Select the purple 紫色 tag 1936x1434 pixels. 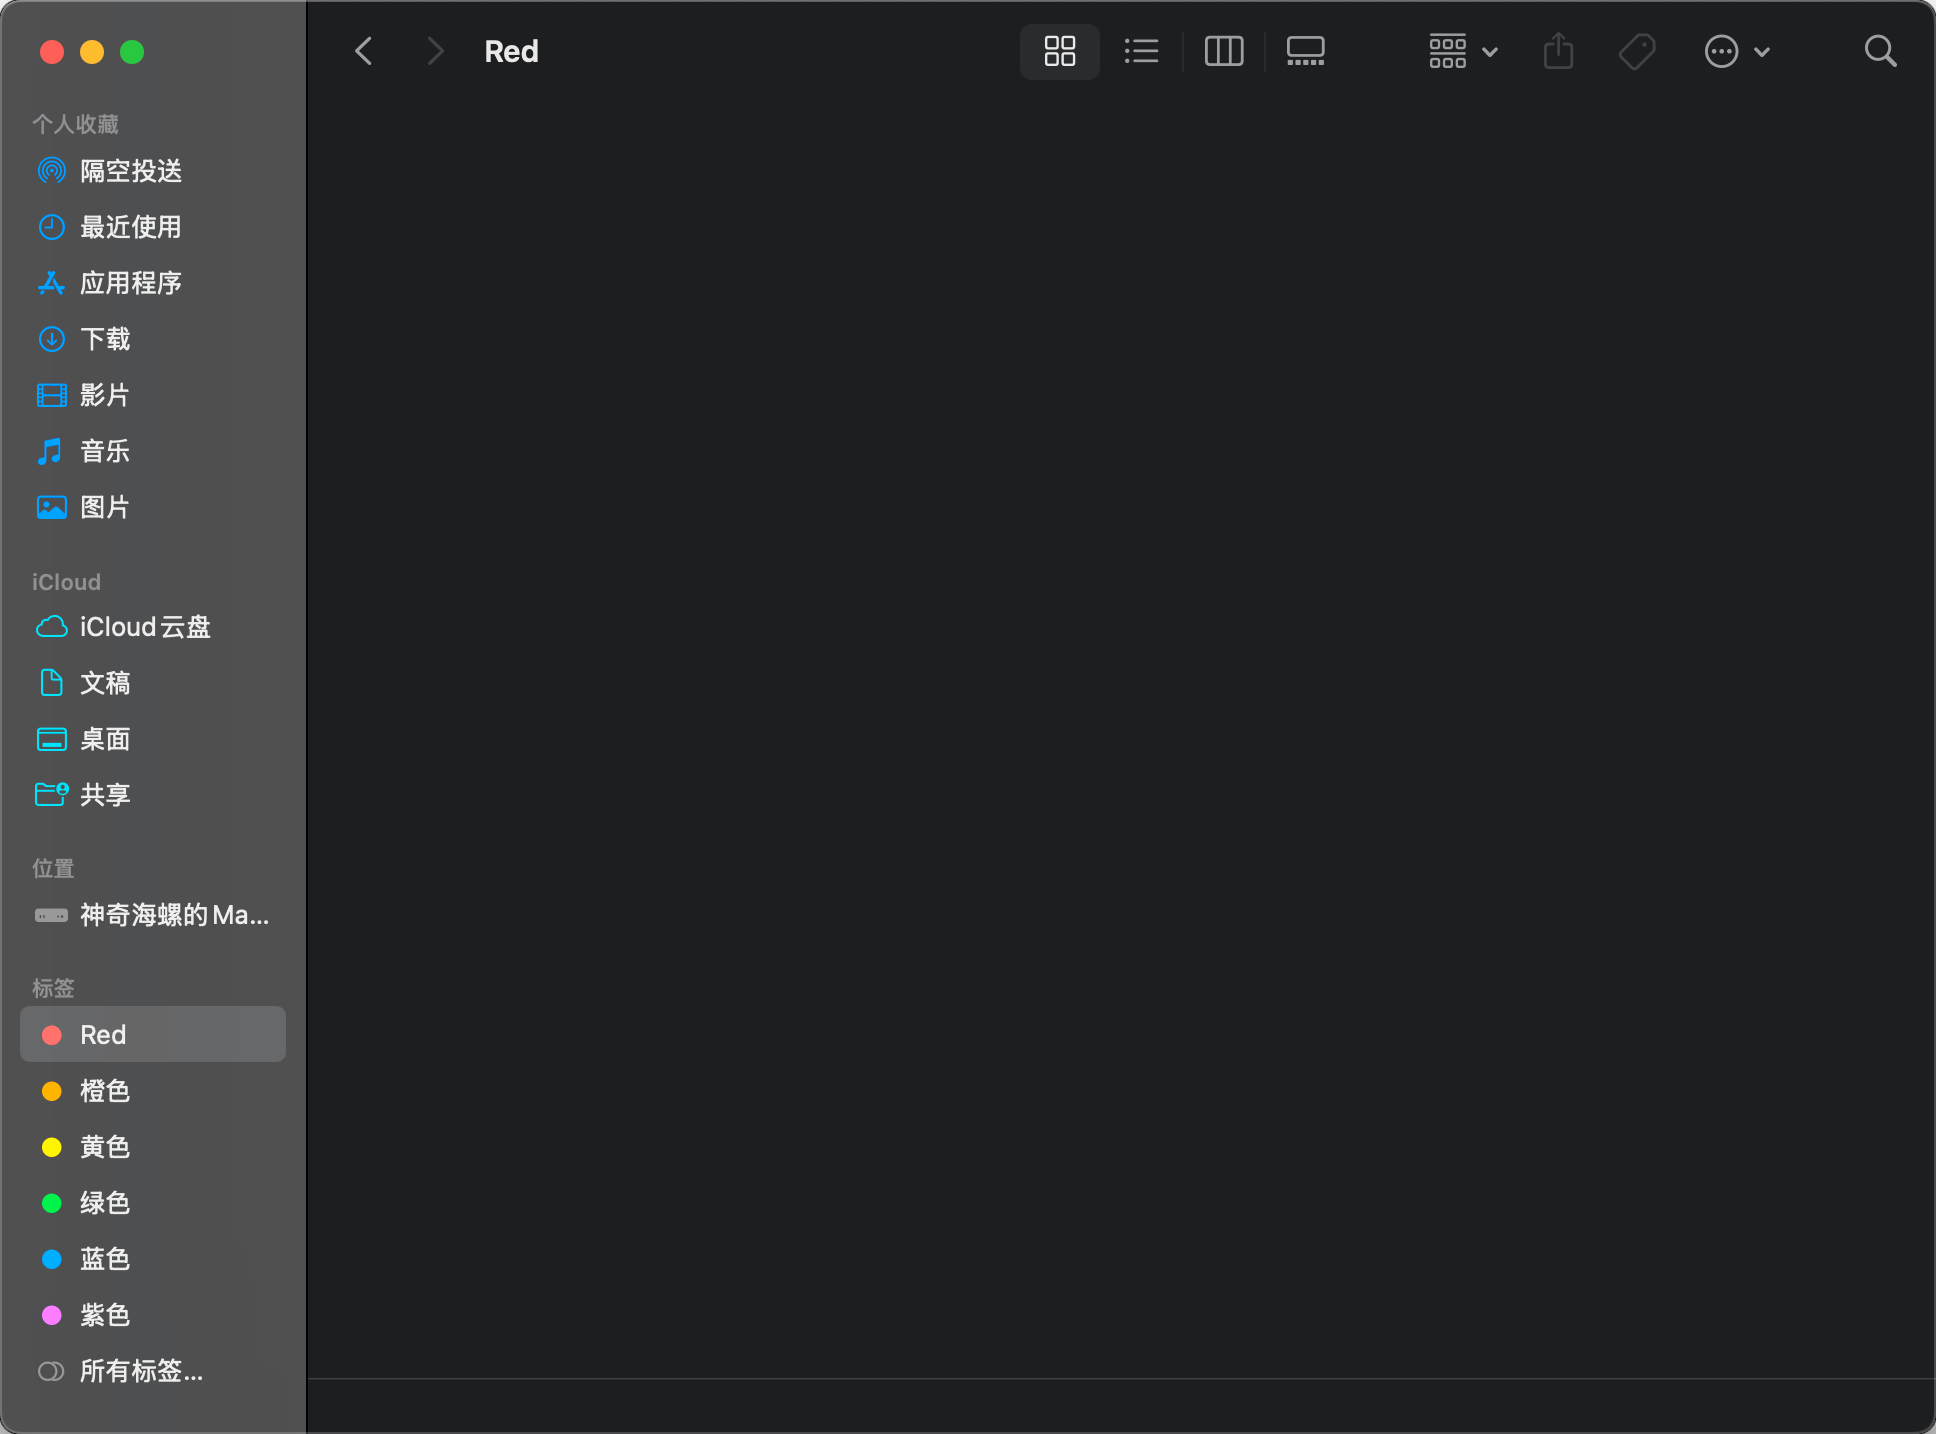pos(105,1315)
